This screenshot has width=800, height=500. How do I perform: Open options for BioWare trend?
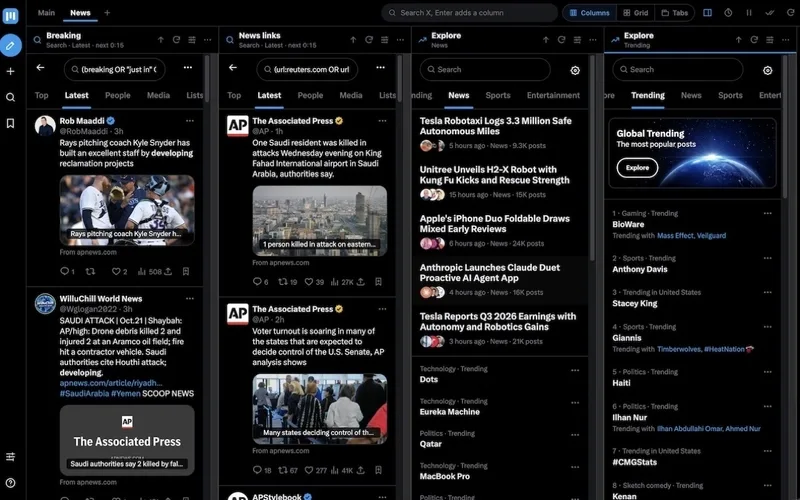(x=768, y=213)
